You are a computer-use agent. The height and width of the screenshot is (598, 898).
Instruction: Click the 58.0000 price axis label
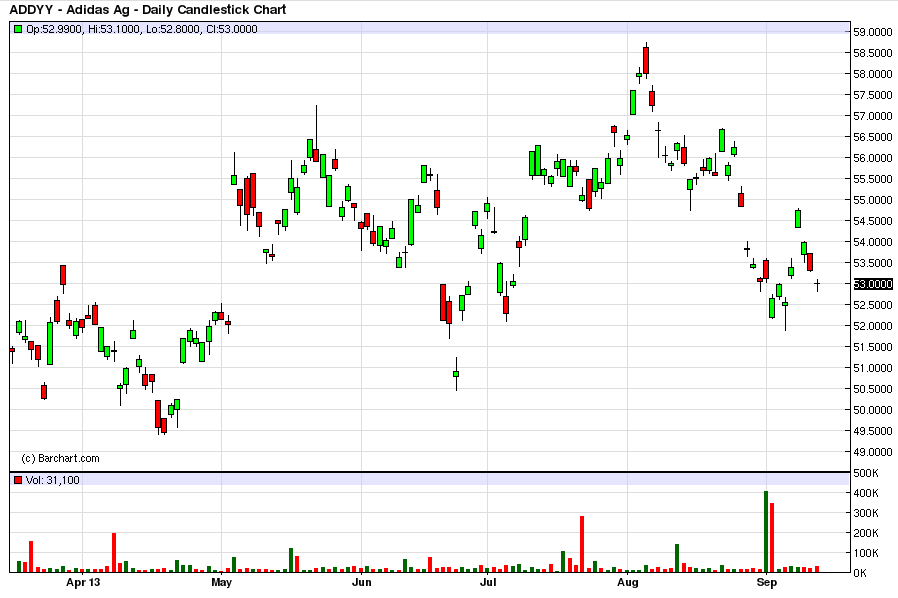pos(873,74)
